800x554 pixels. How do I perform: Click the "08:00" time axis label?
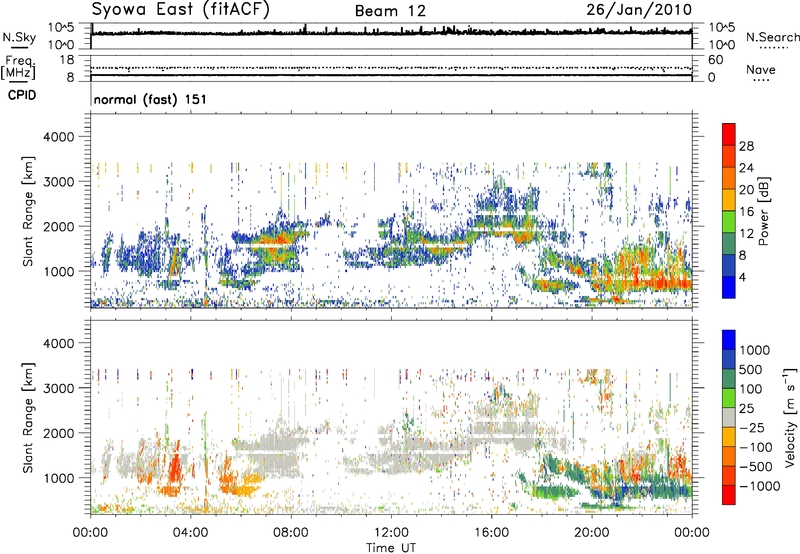tap(291, 533)
